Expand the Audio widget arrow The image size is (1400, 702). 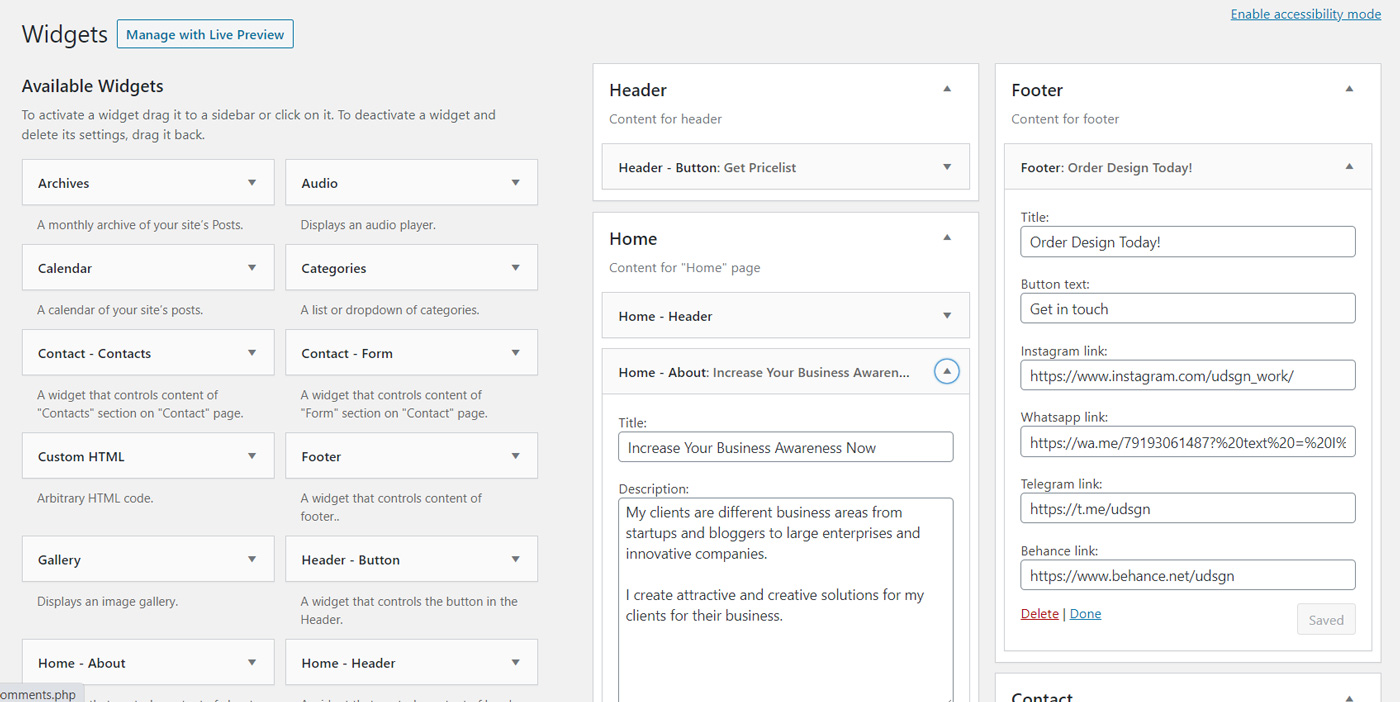515,183
